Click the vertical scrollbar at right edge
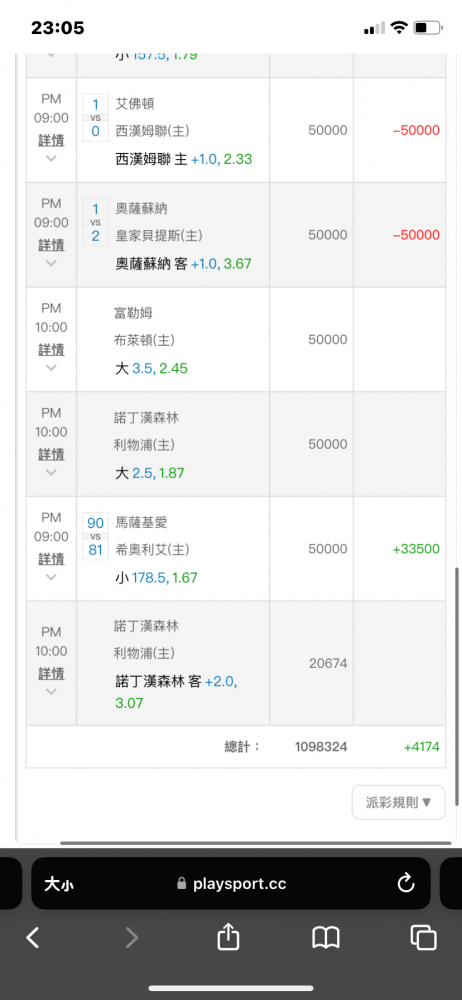This screenshot has height=1000, width=462. point(458,684)
